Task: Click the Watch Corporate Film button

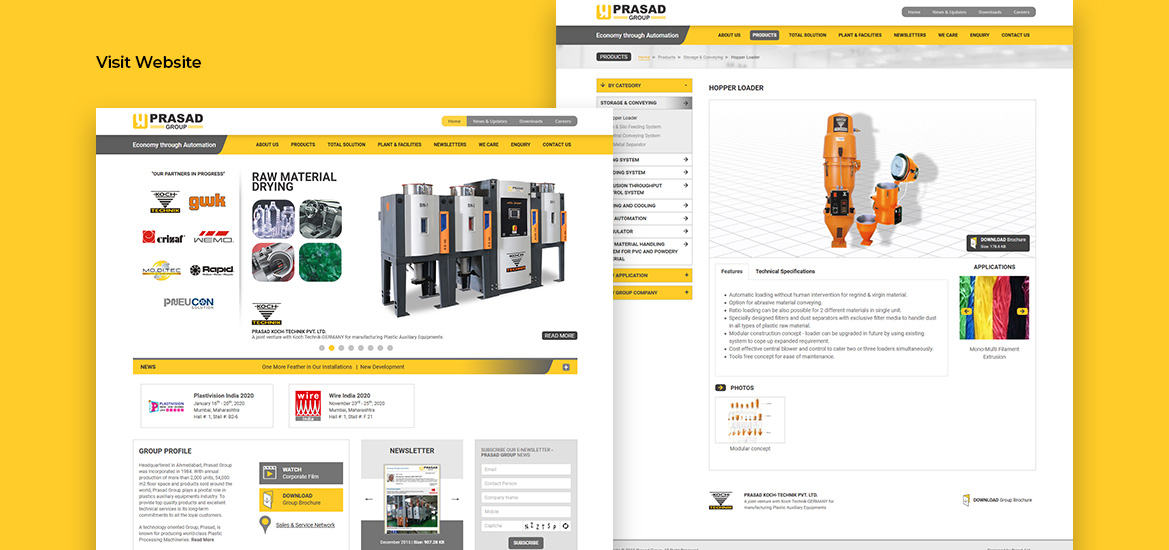Action: tap(301, 473)
